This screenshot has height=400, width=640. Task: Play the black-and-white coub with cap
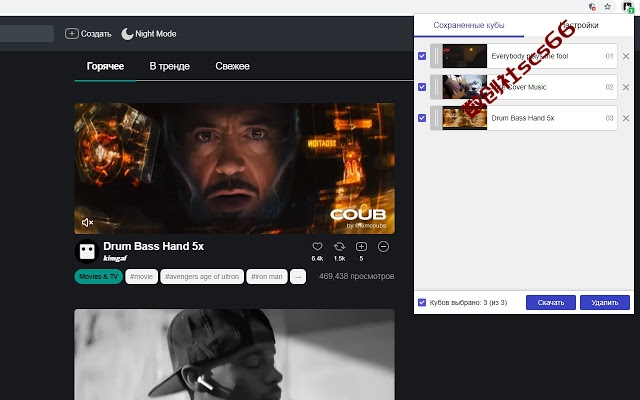[234, 354]
